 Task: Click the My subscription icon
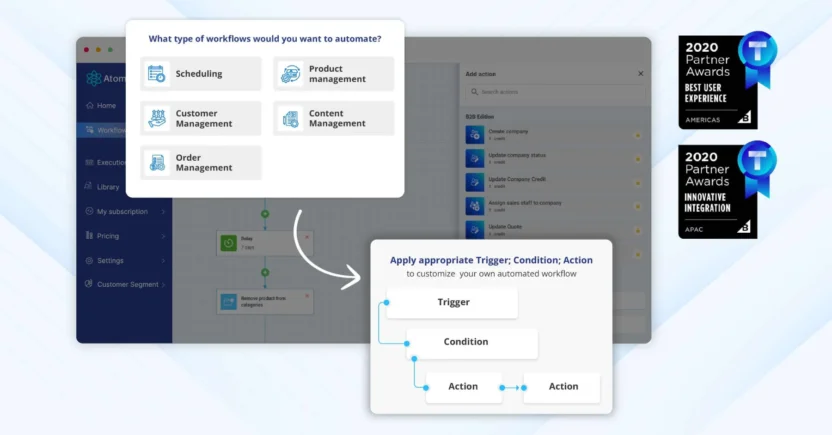tap(89, 211)
